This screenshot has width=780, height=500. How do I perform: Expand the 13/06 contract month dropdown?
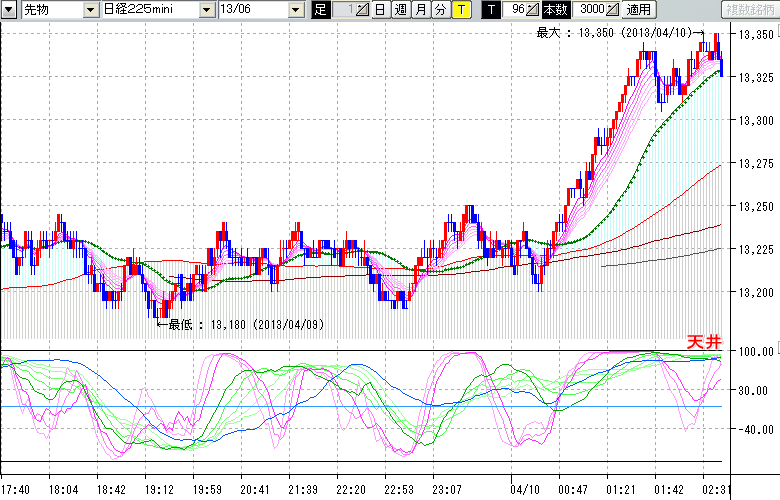point(295,10)
